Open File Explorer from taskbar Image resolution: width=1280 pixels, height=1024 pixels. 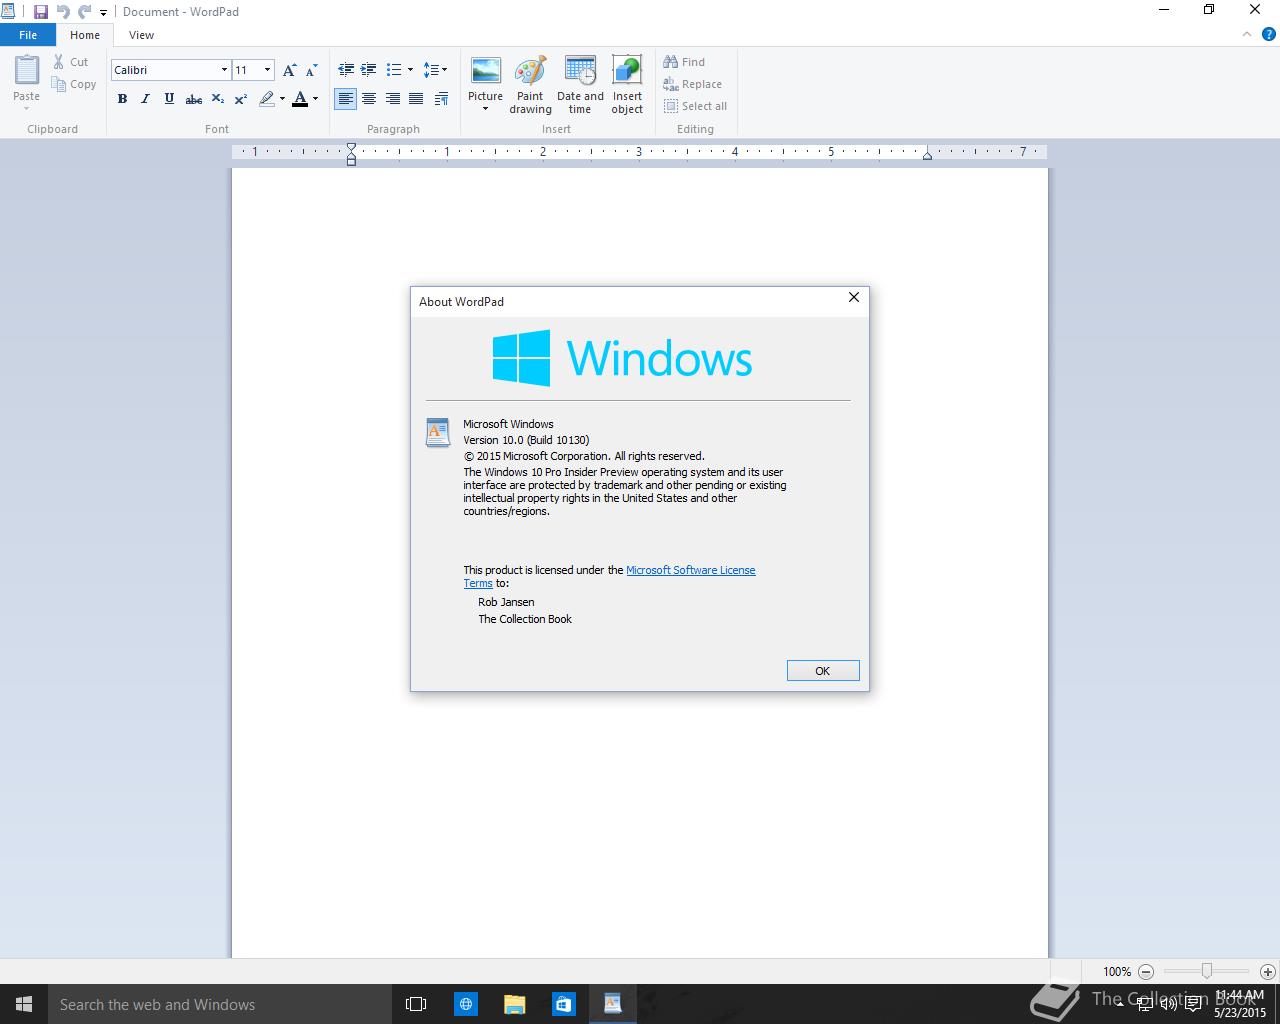click(x=514, y=1004)
